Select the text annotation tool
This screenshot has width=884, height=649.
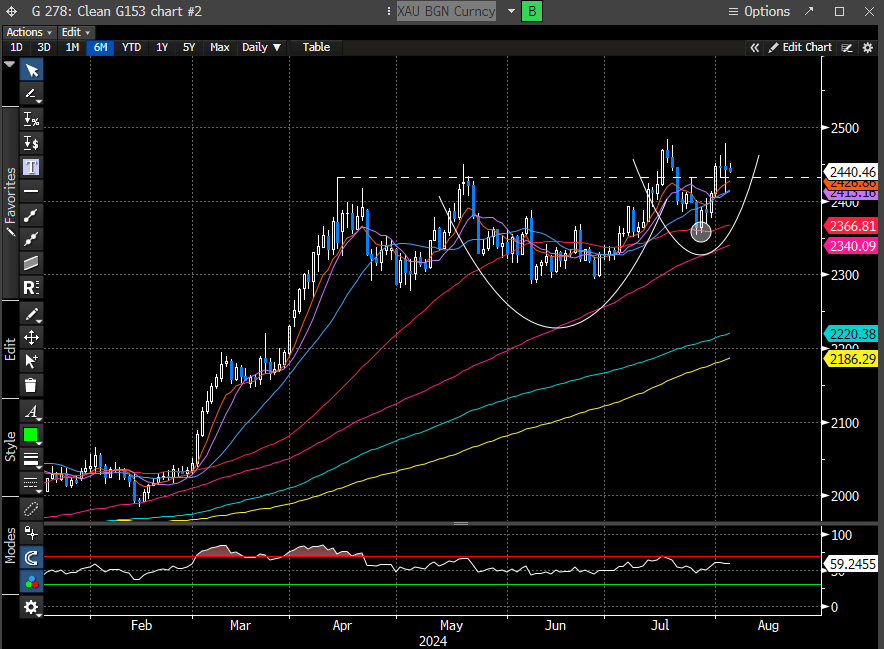tap(31, 166)
